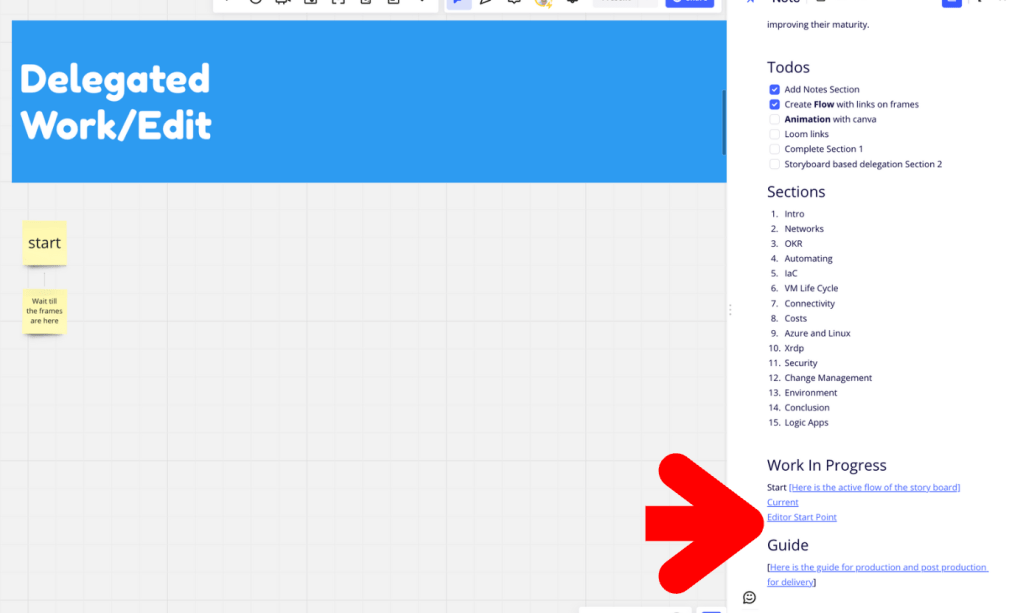Uncheck Create Flow with links on frames
Image resolution: width=1023 pixels, height=613 pixels.
click(x=774, y=104)
